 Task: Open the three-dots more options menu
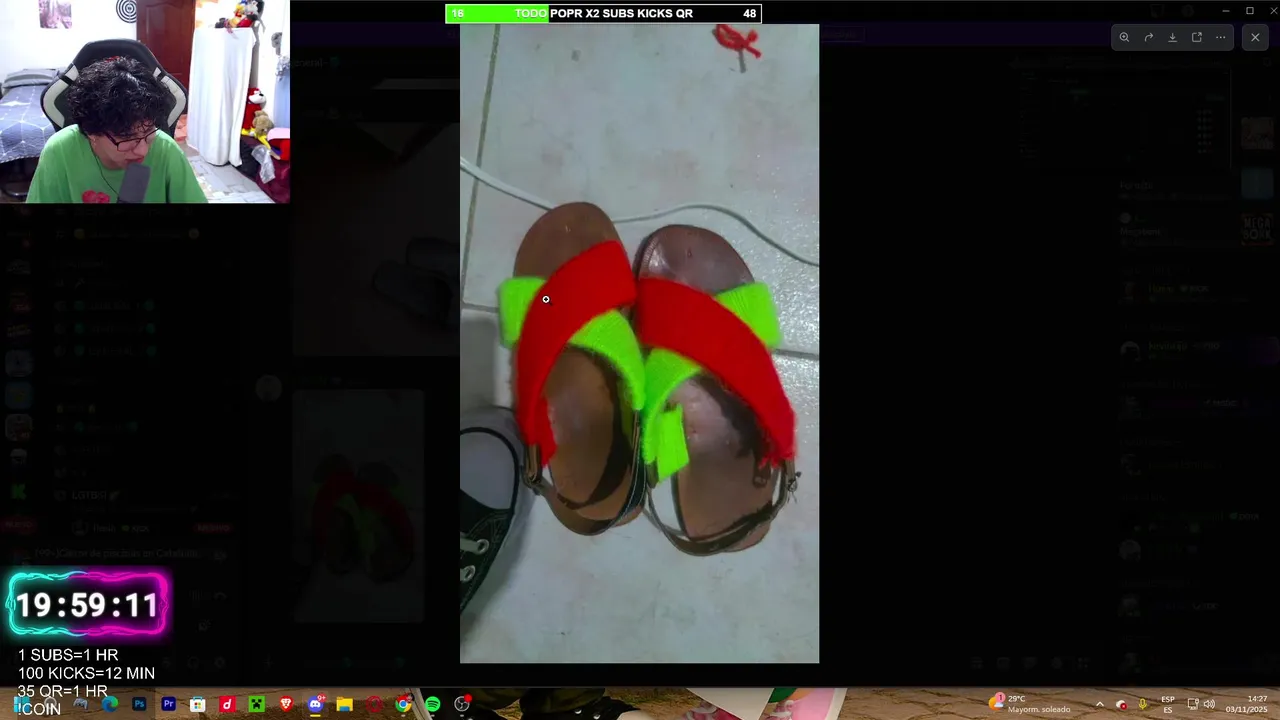[1221, 37]
